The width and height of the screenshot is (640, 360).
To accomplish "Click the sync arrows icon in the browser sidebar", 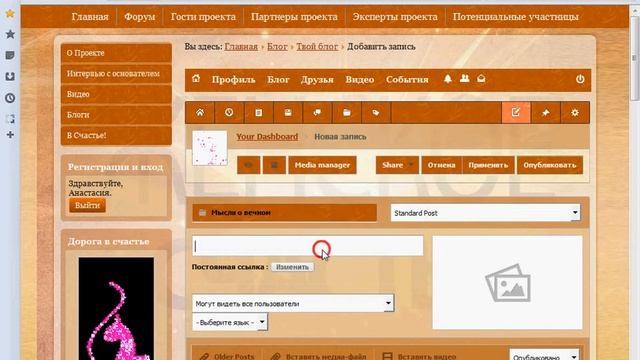I will 10,119.
